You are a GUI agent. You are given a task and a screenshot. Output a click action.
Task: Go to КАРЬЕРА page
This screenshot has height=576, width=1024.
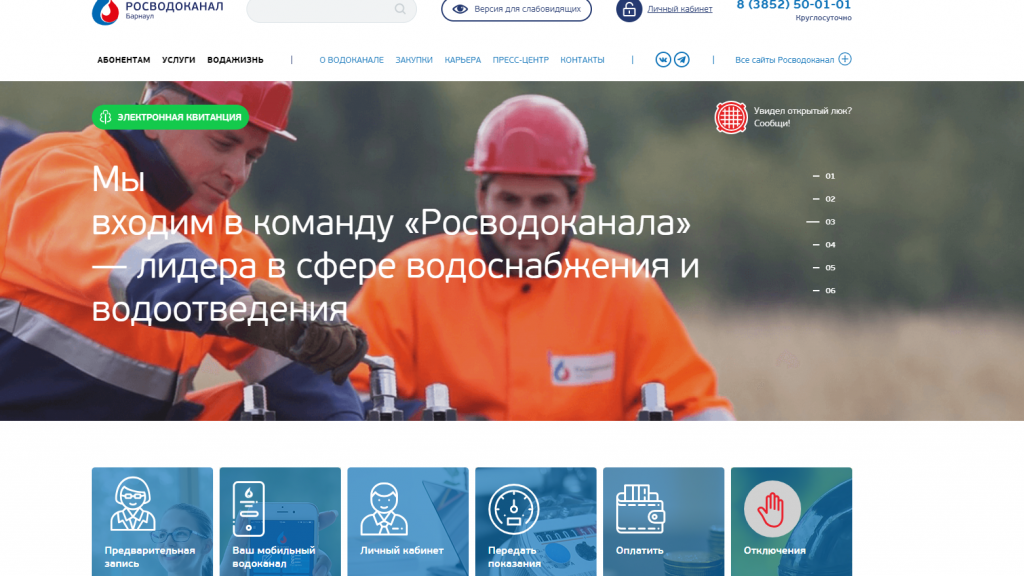coord(462,60)
